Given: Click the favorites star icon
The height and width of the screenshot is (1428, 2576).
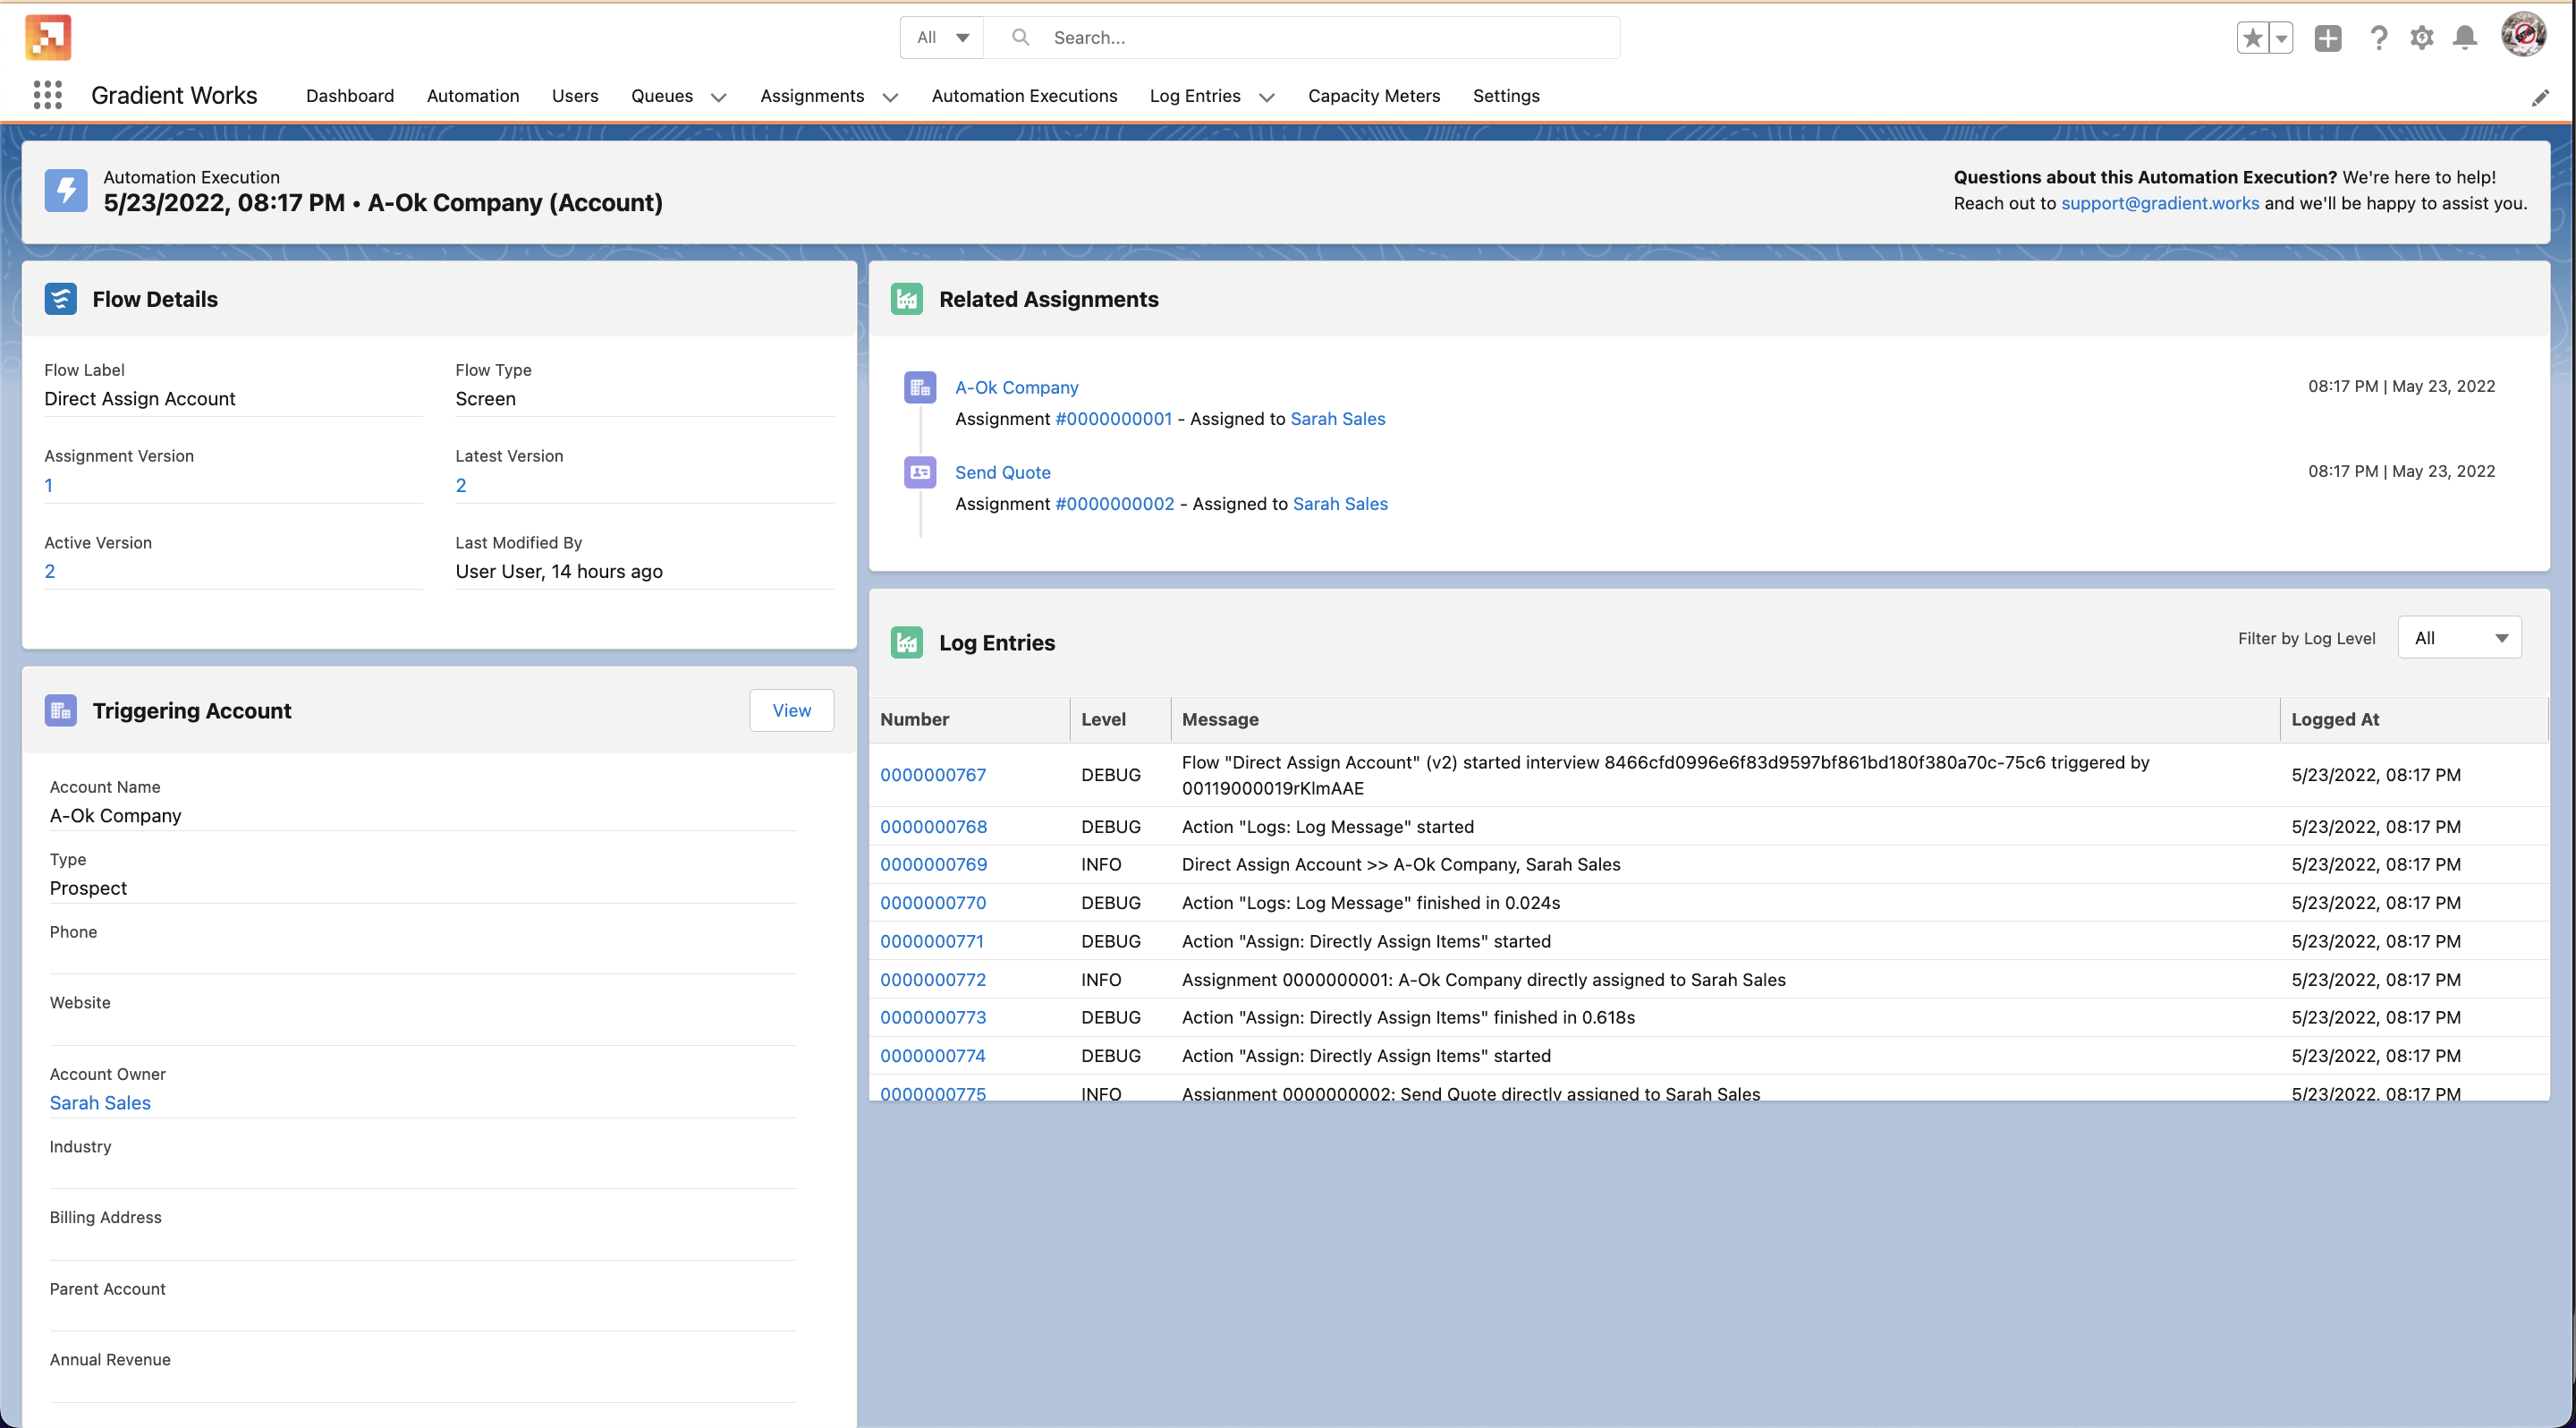Looking at the screenshot, I should (x=2252, y=38).
